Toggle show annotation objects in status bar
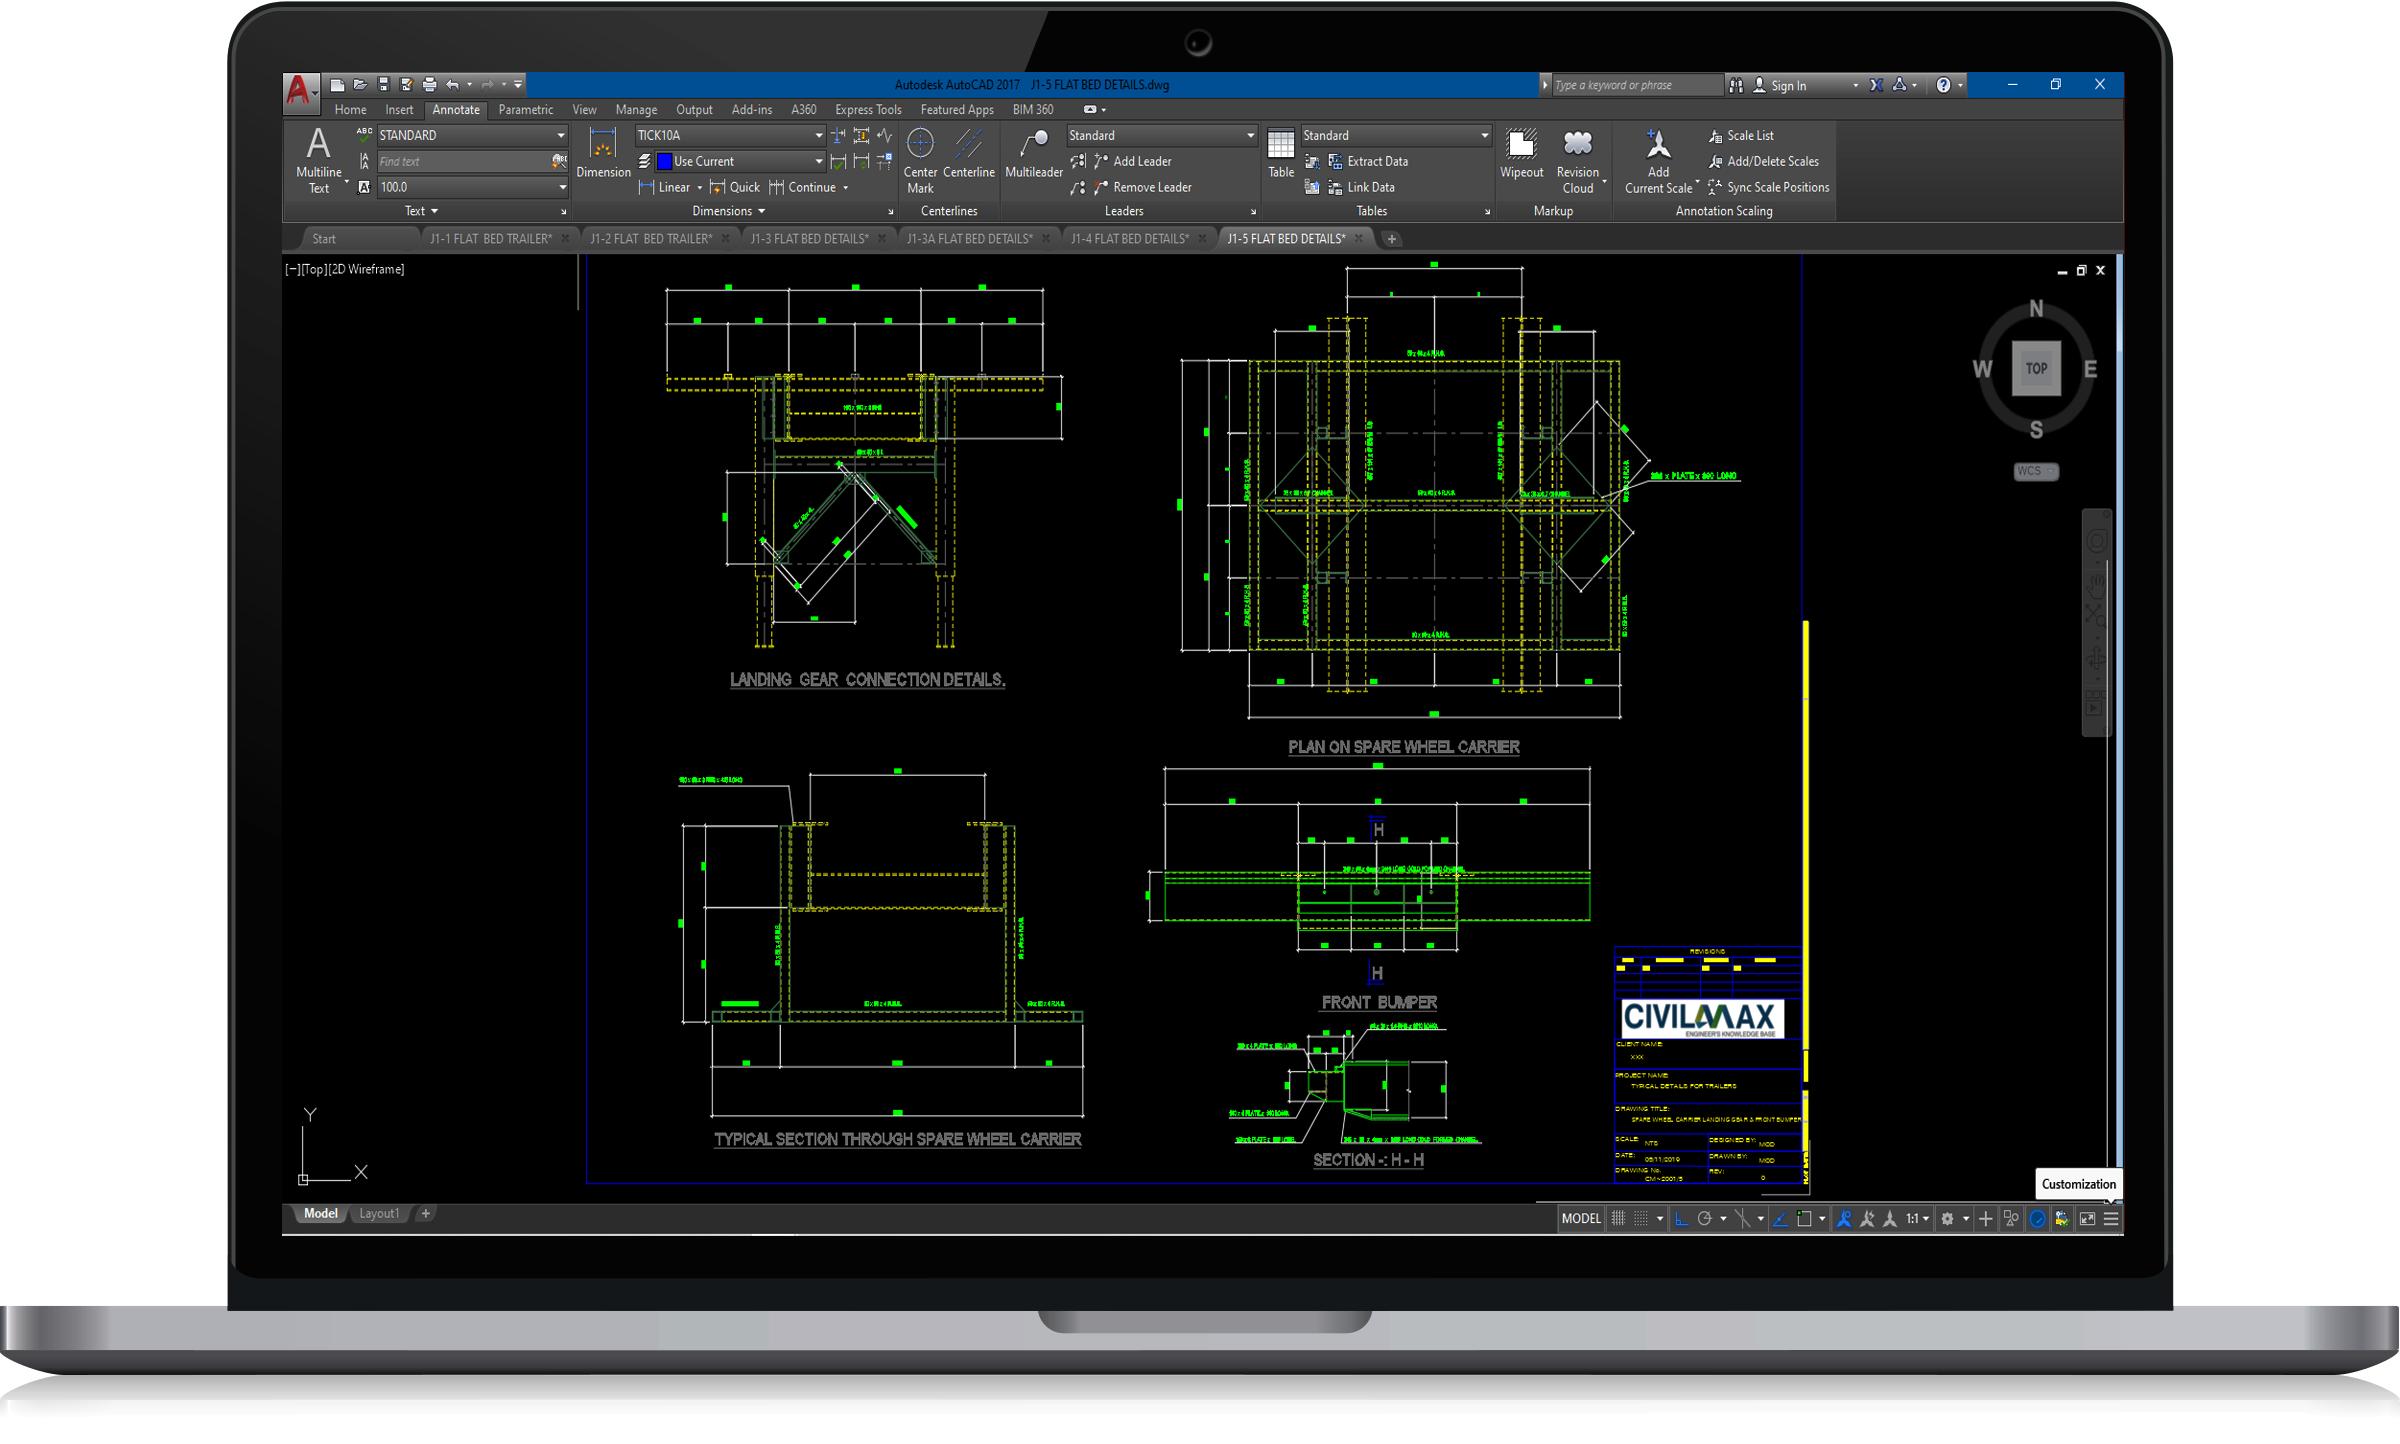The image size is (2400, 1444). pos(1844,1218)
